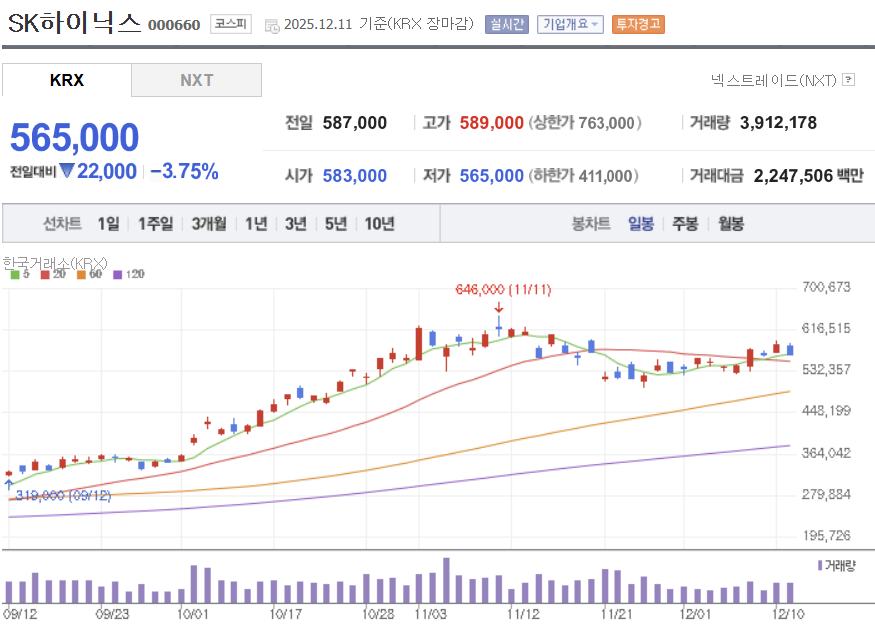Click the 넥스트레이드(NXT) text link
Viewport: 875px width, 631px height.
point(773,80)
